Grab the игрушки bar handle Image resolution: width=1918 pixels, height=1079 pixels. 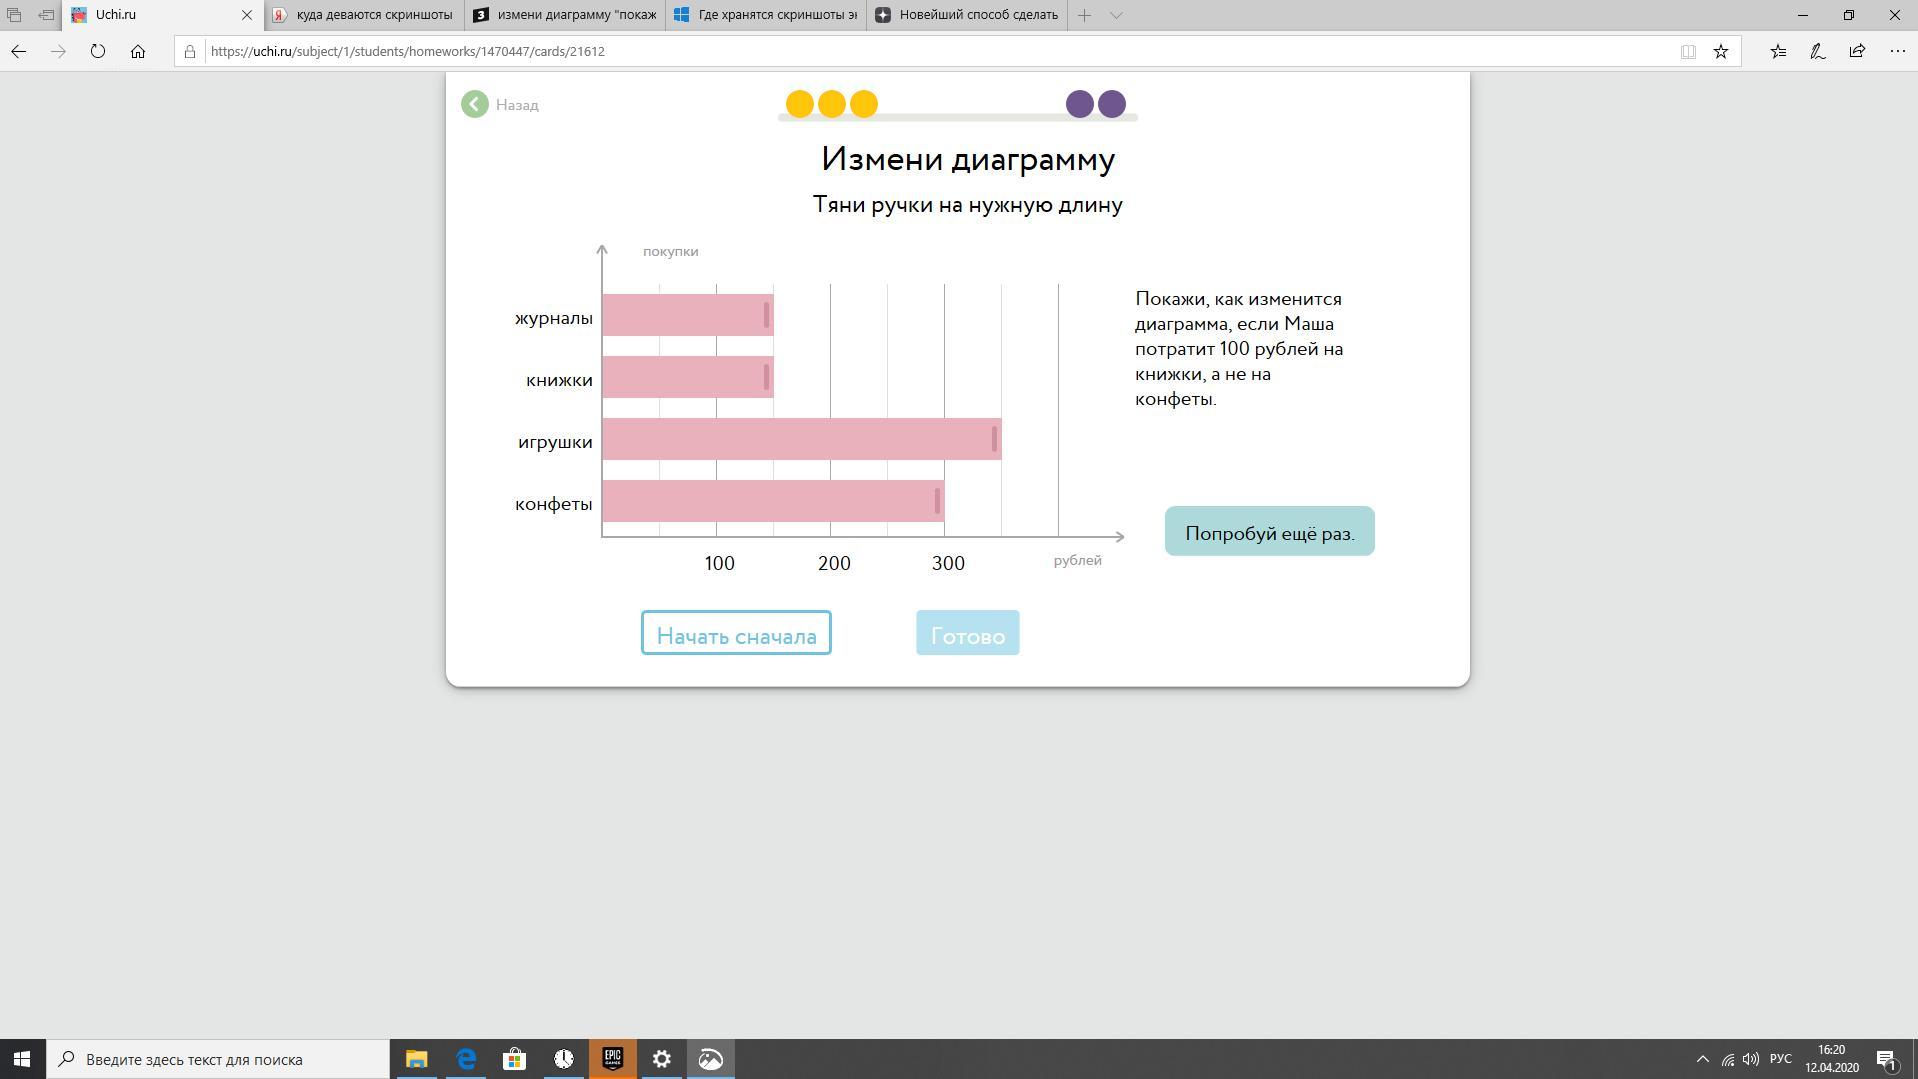point(994,439)
